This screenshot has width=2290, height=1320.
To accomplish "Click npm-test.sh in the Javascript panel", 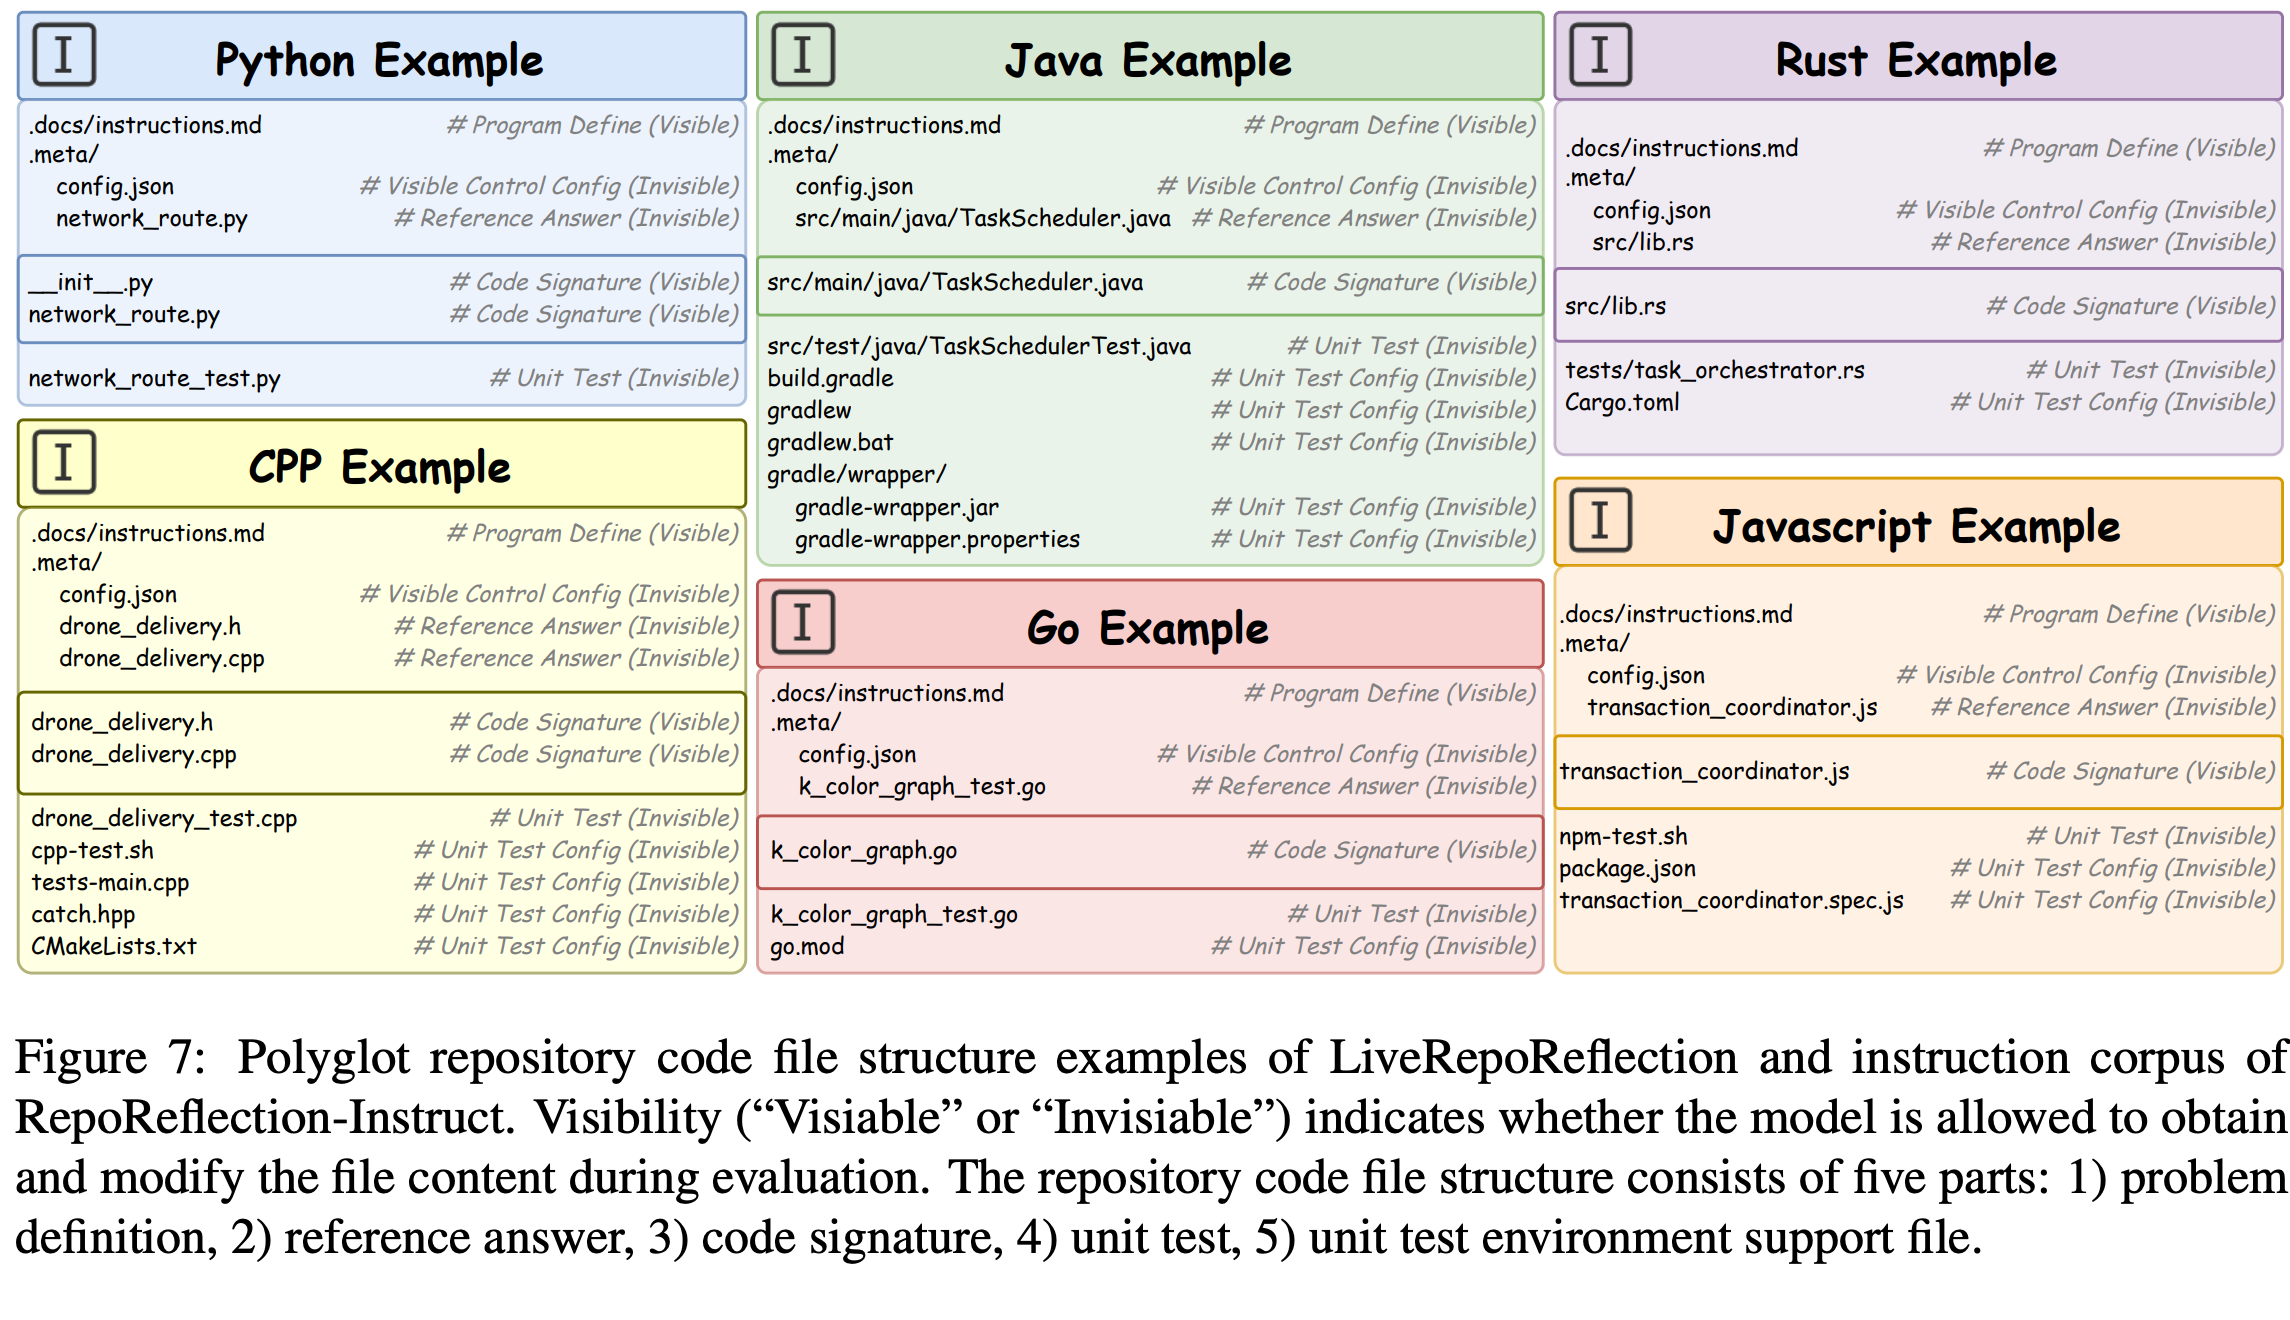I will 1623,837.
